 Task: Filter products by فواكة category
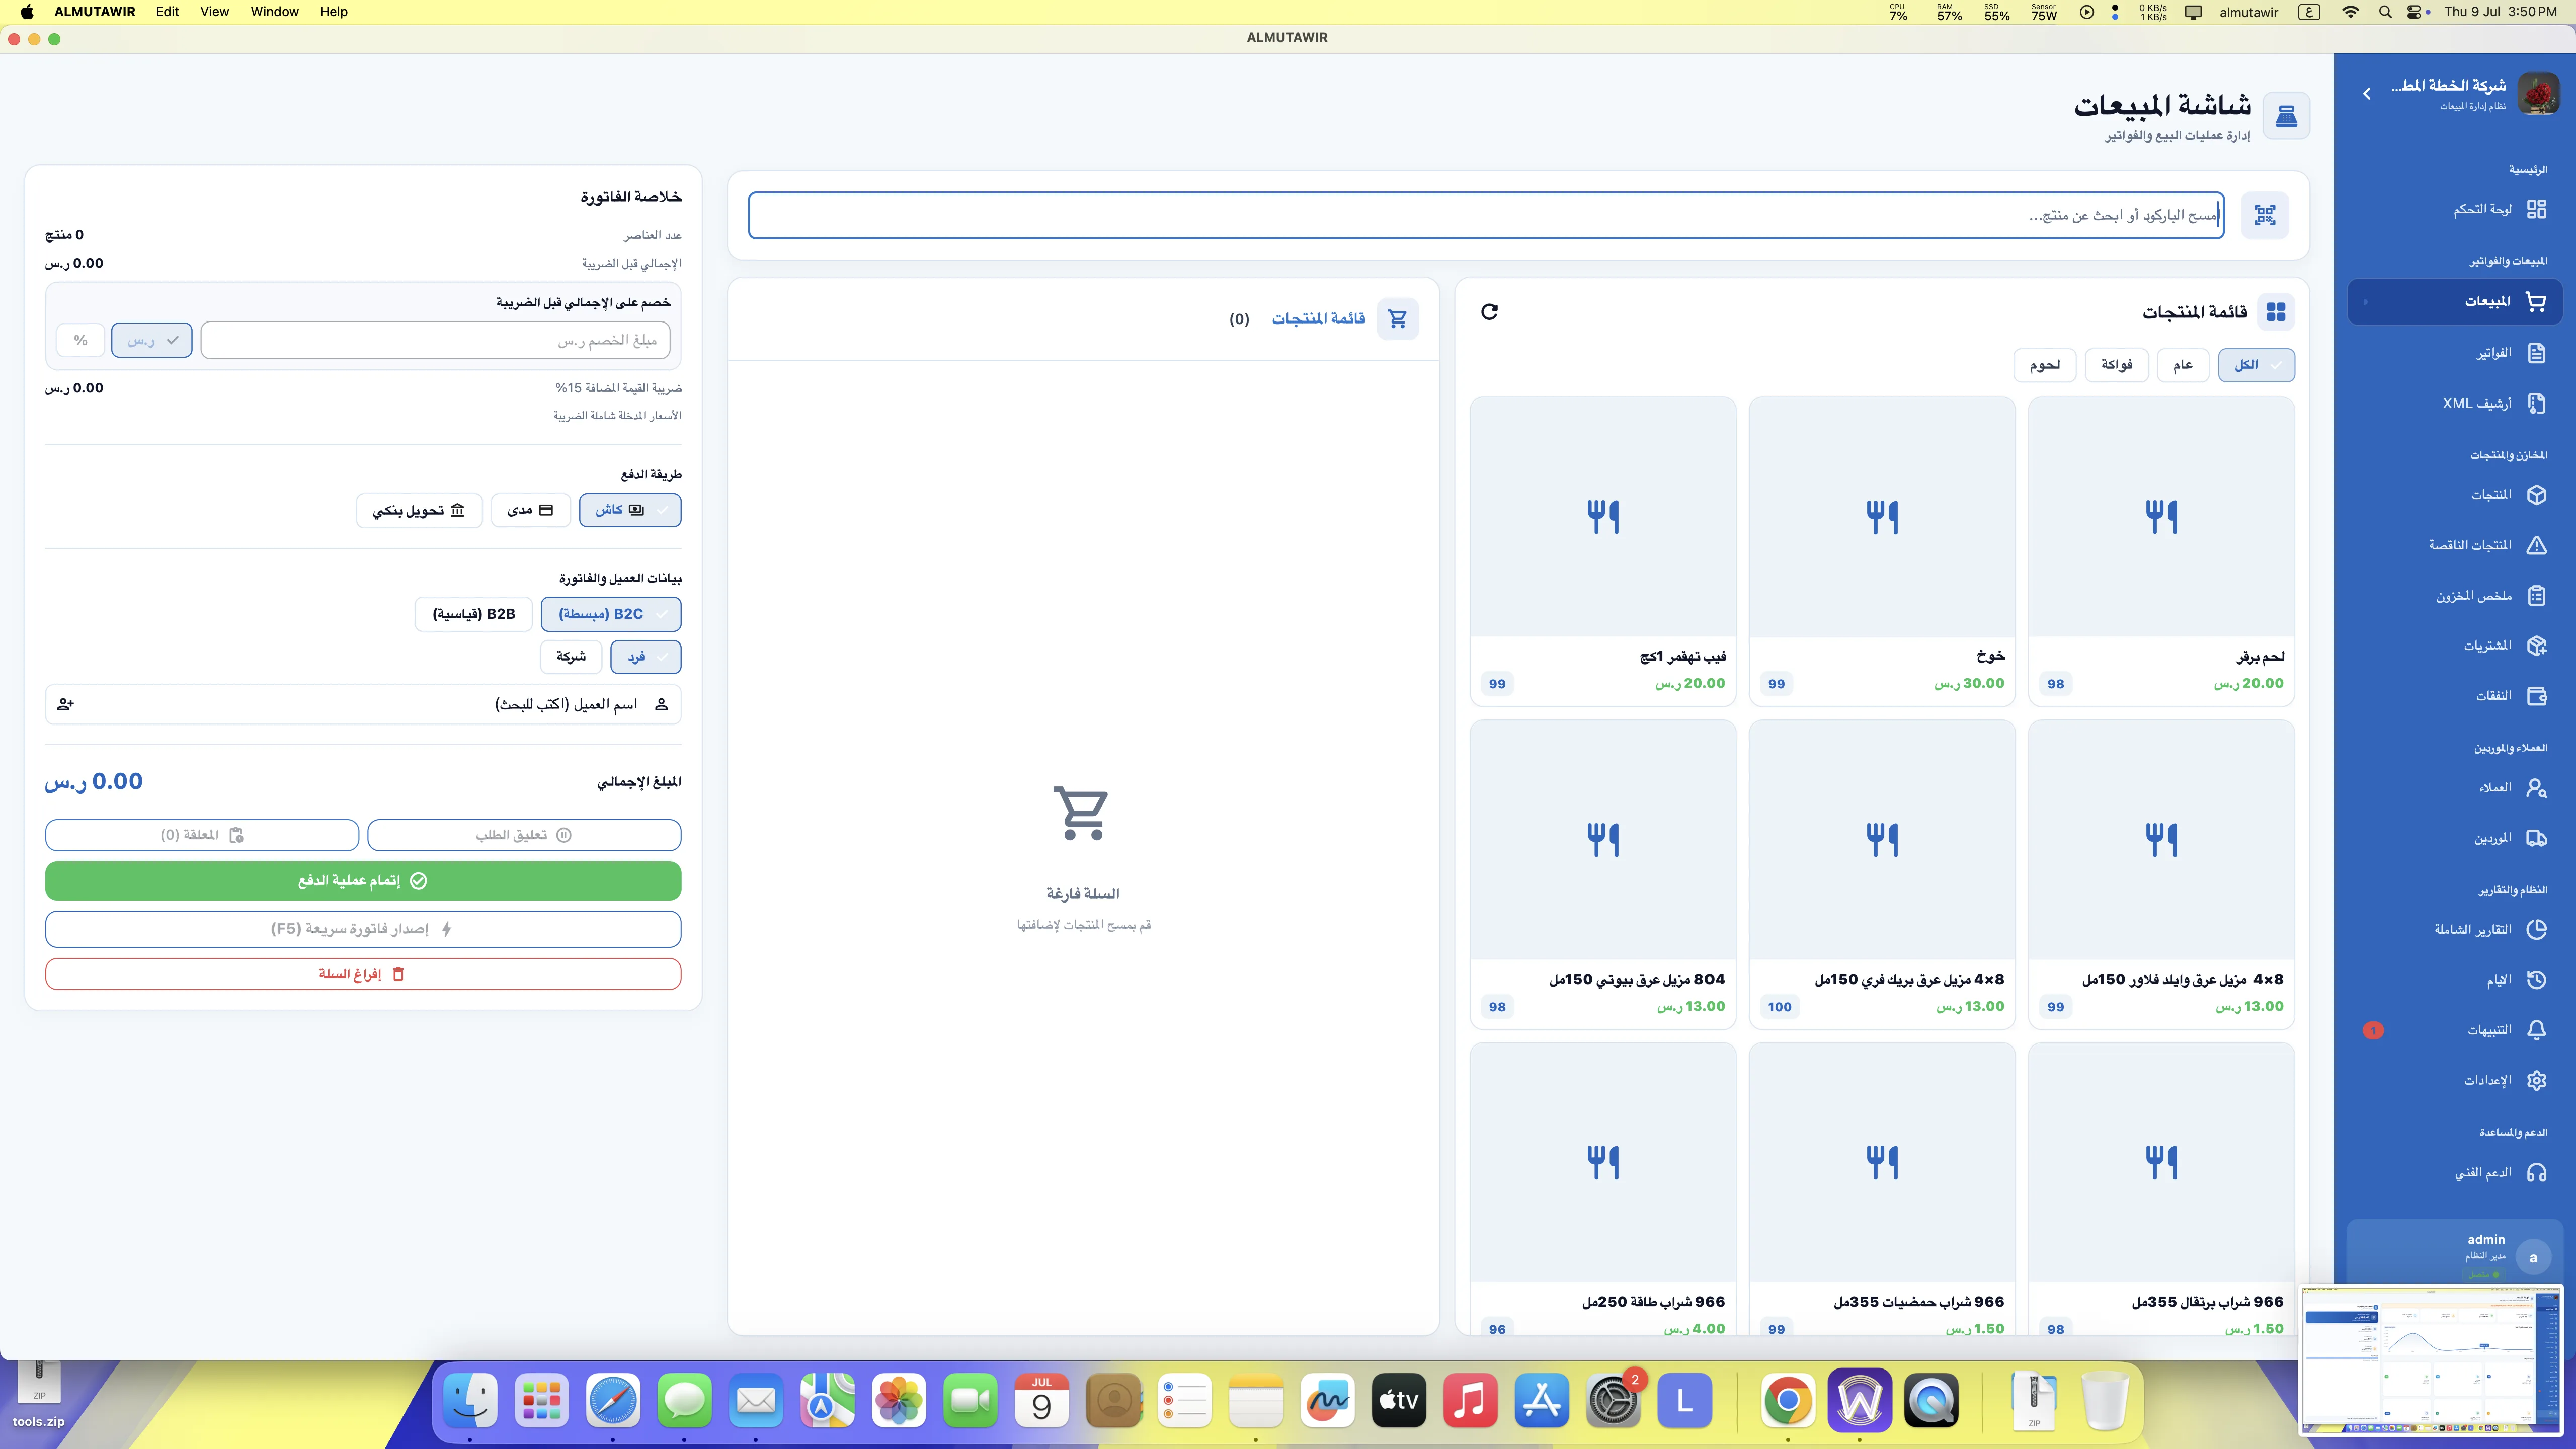pyautogui.click(x=2117, y=365)
